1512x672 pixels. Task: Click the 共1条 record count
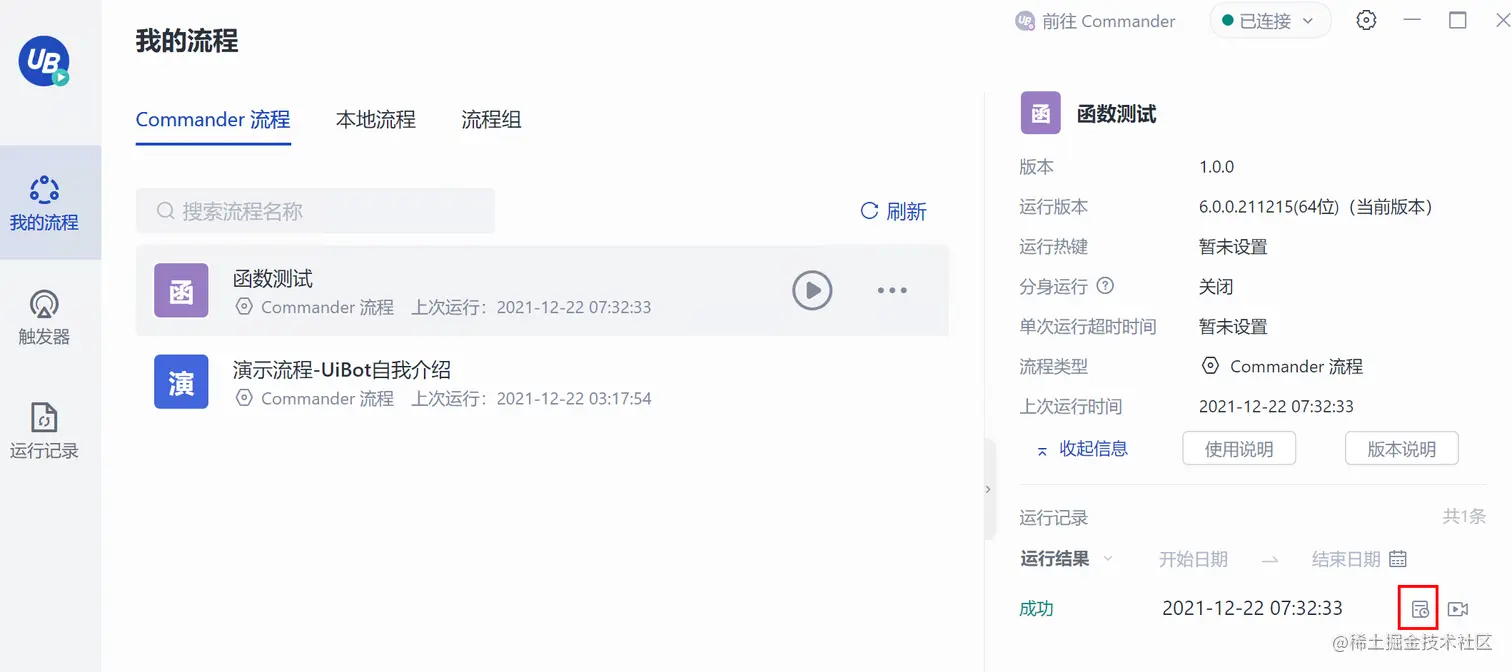1464,517
